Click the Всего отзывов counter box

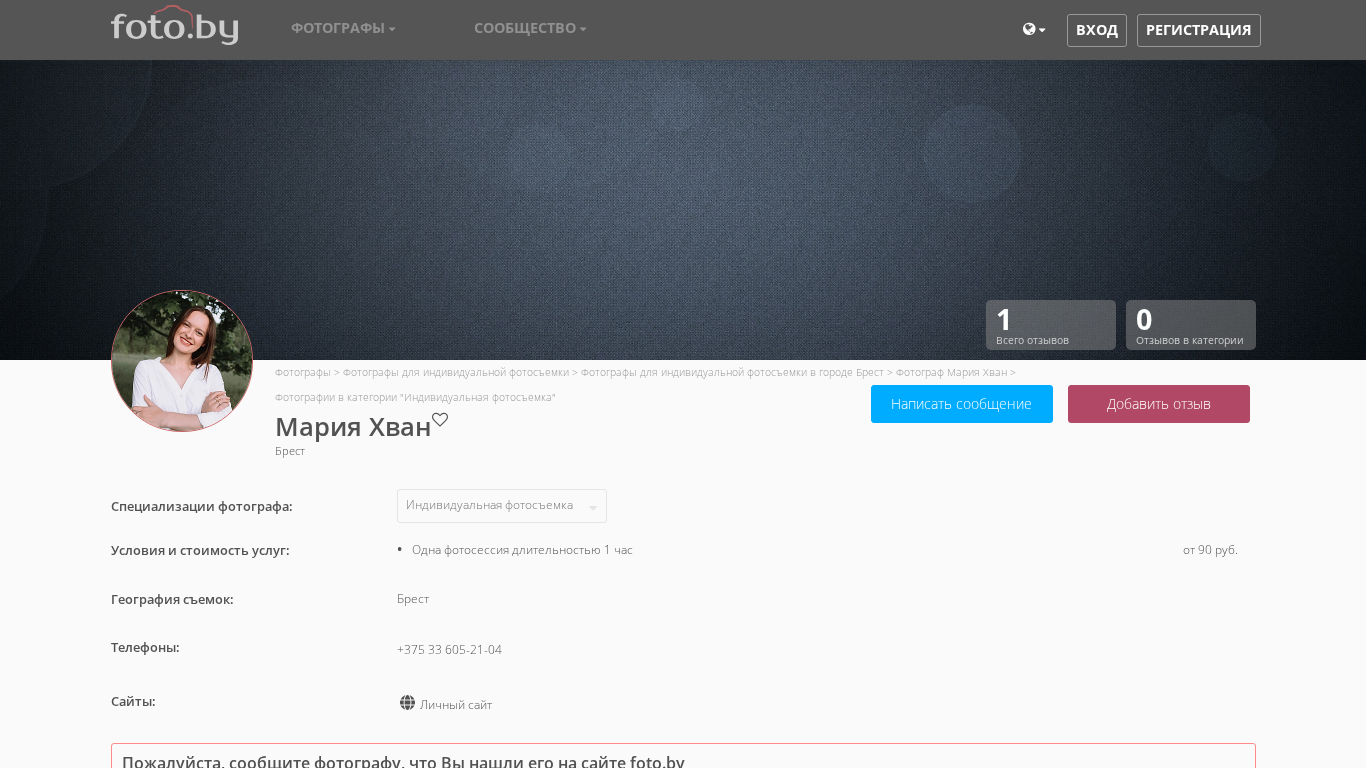click(x=1050, y=325)
